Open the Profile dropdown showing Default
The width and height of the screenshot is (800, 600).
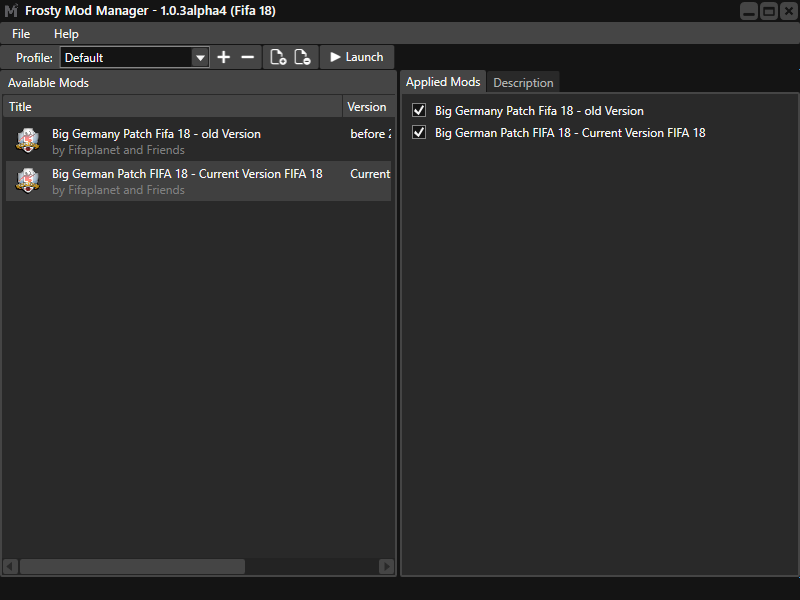click(x=135, y=58)
